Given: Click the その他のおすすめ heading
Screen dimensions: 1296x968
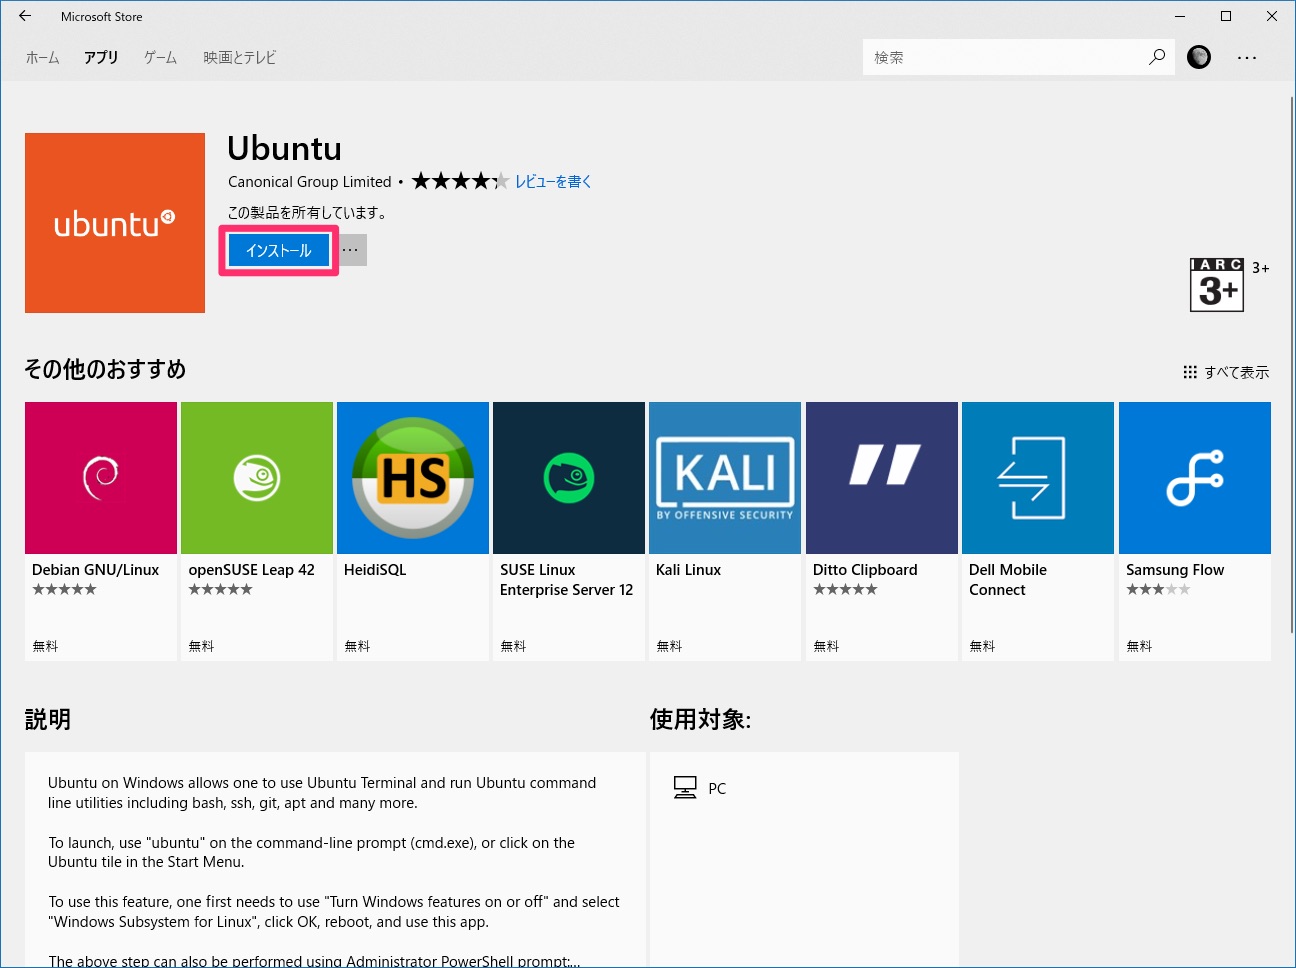Looking at the screenshot, I should tap(105, 369).
